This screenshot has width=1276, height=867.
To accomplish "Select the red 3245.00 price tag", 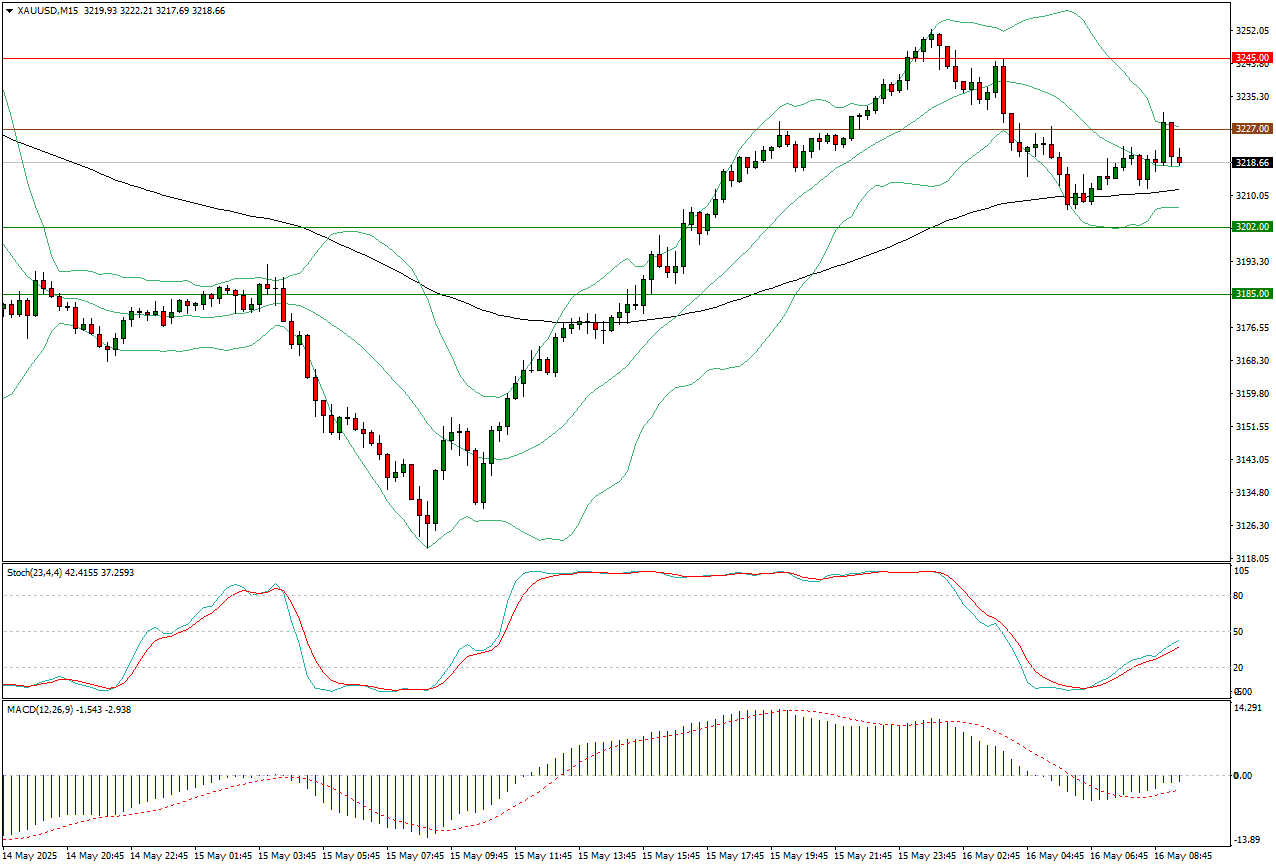I will click(1252, 59).
